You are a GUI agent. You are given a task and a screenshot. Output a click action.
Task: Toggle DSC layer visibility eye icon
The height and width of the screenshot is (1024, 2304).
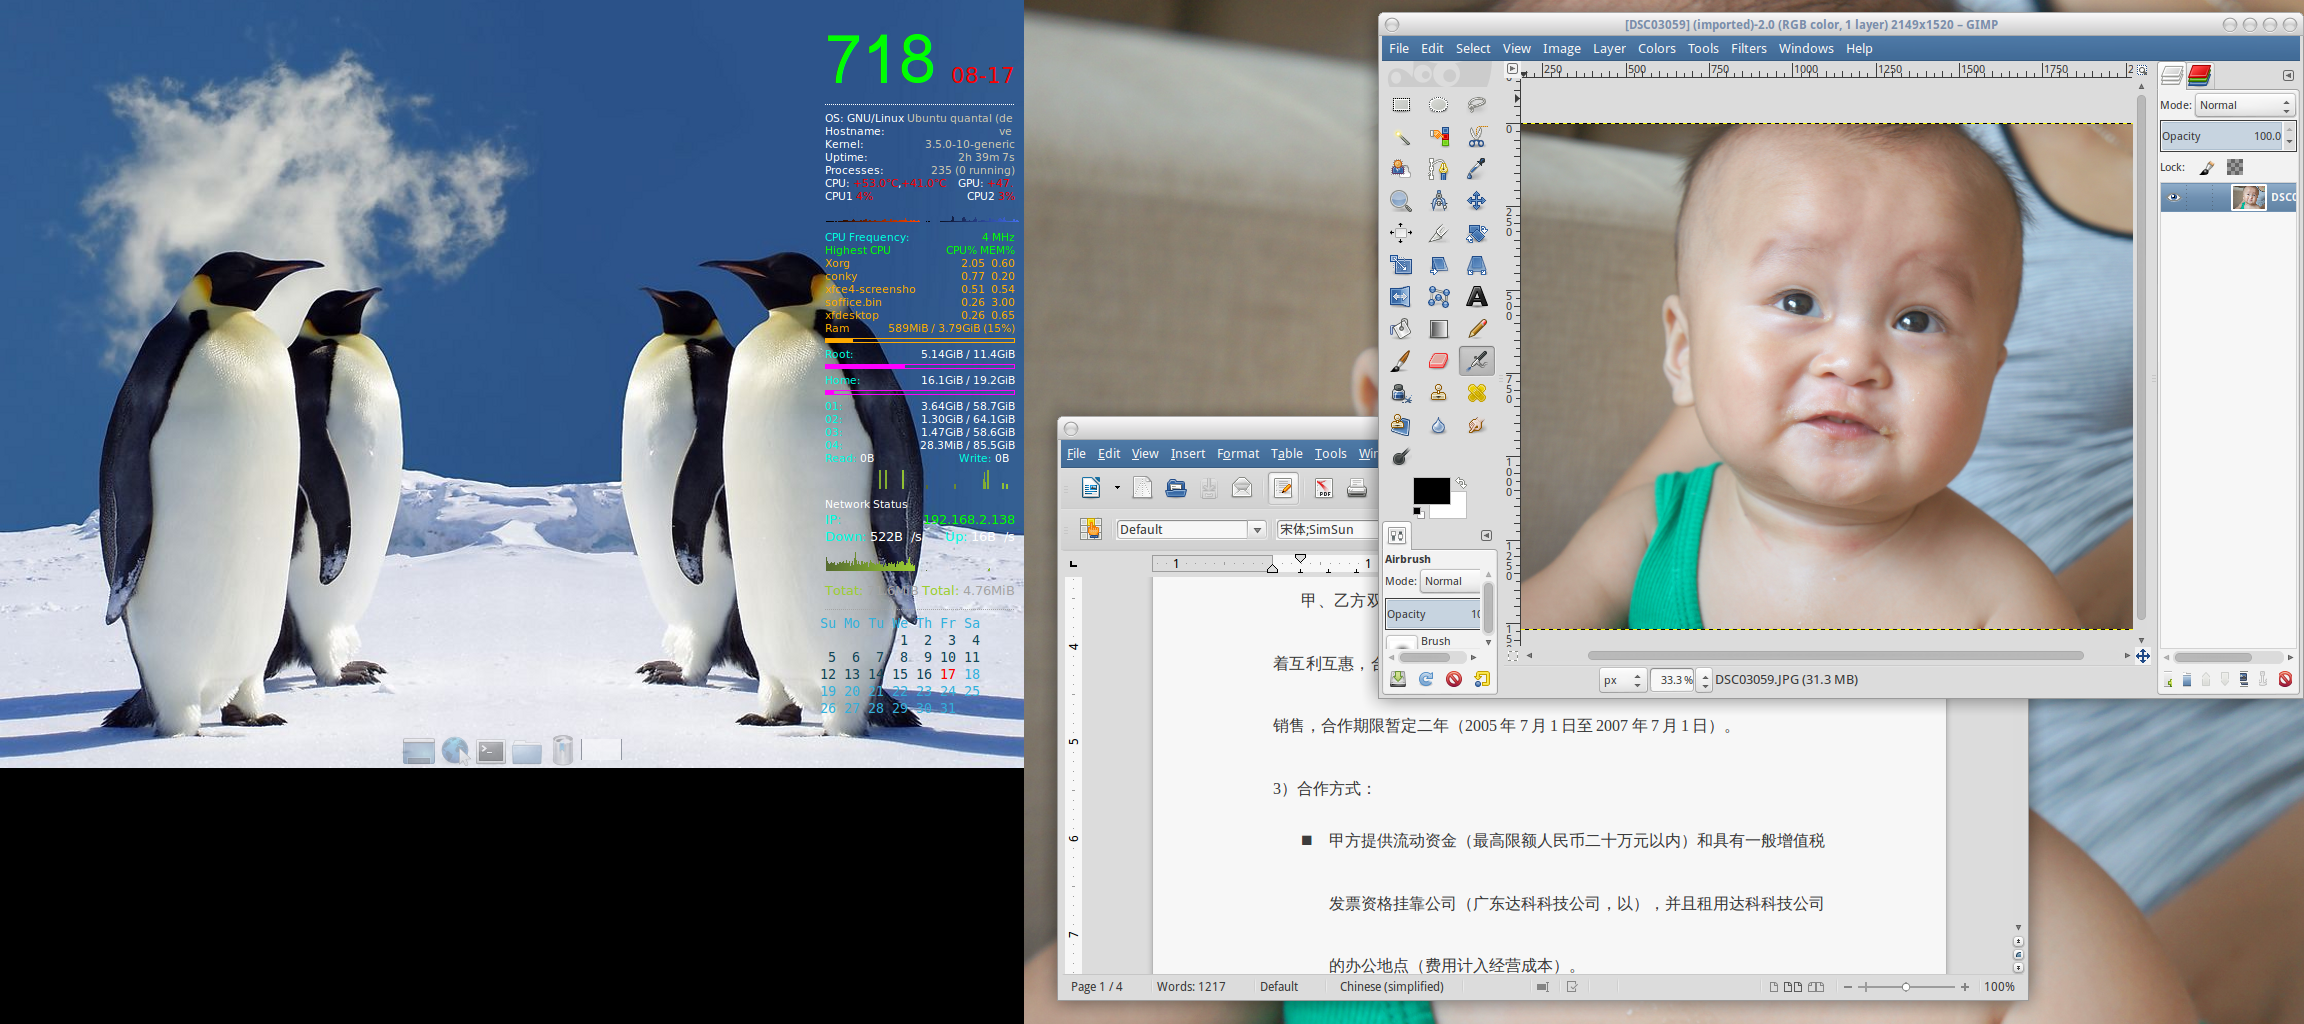(x=2173, y=197)
